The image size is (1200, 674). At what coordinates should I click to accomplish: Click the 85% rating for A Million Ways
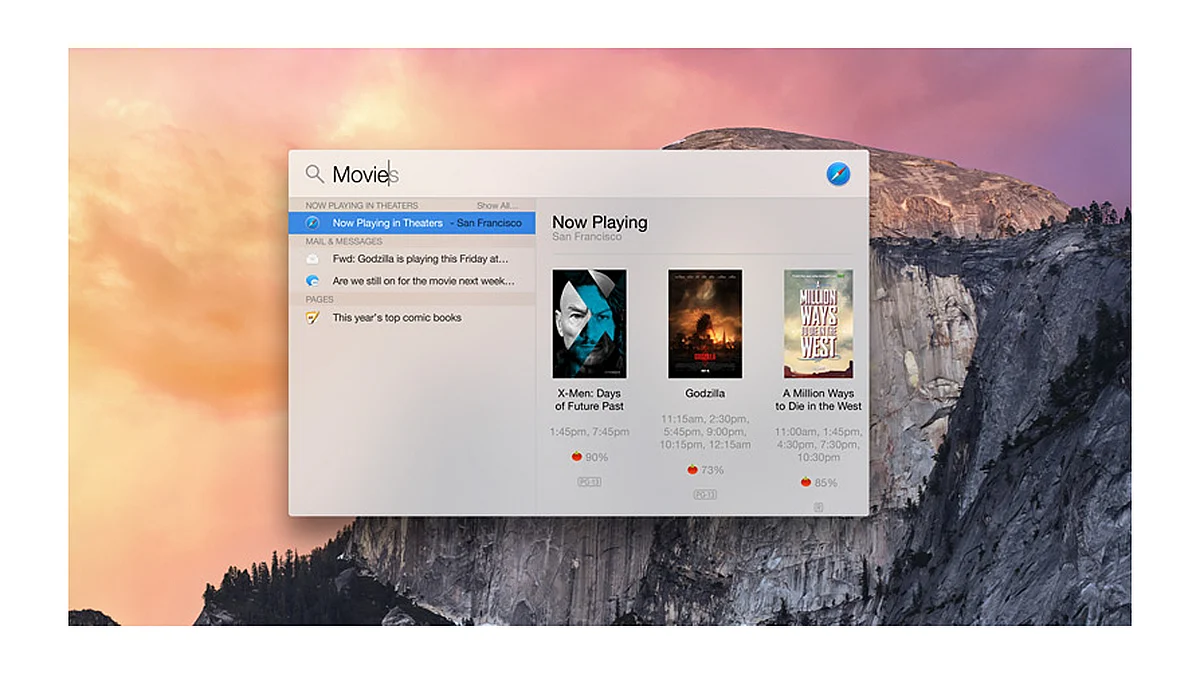826,482
